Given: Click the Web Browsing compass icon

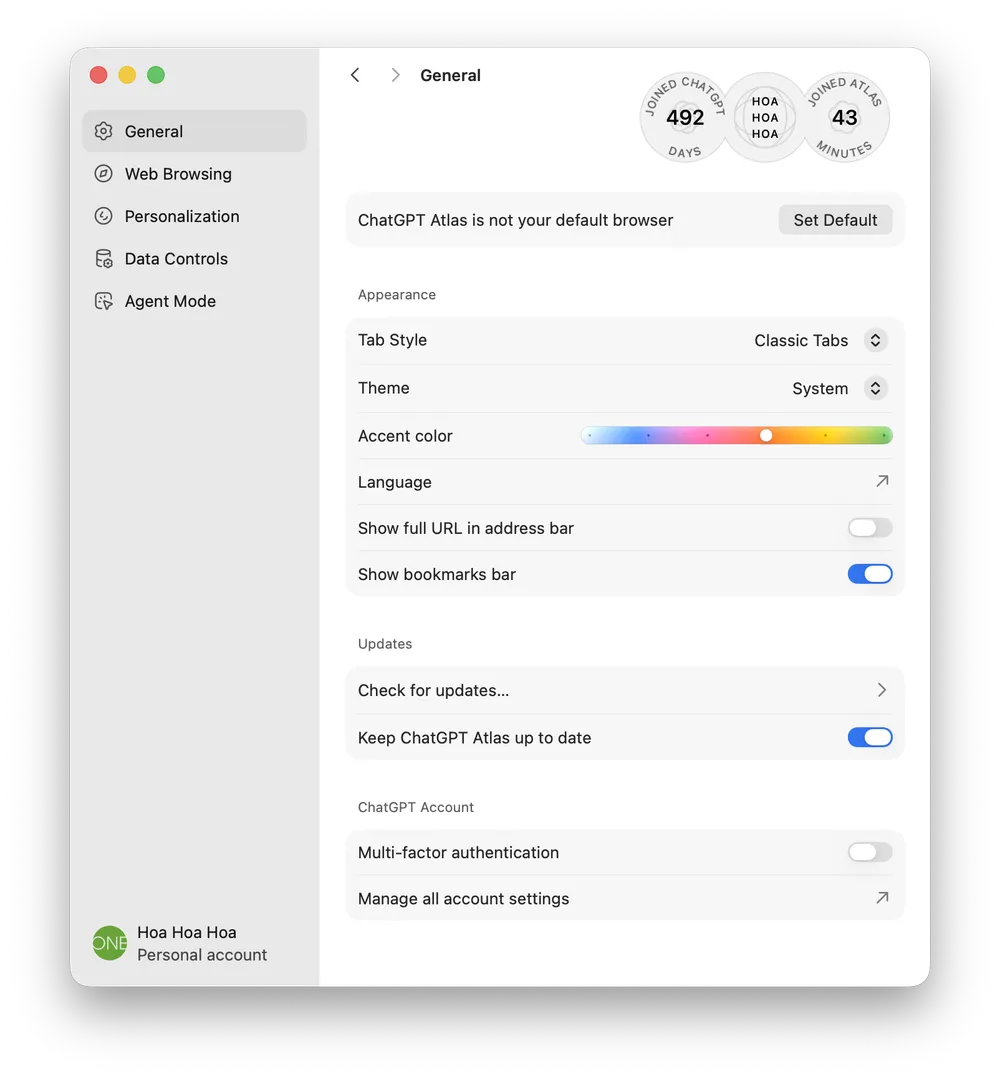Looking at the screenshot, I should [103, 173].
